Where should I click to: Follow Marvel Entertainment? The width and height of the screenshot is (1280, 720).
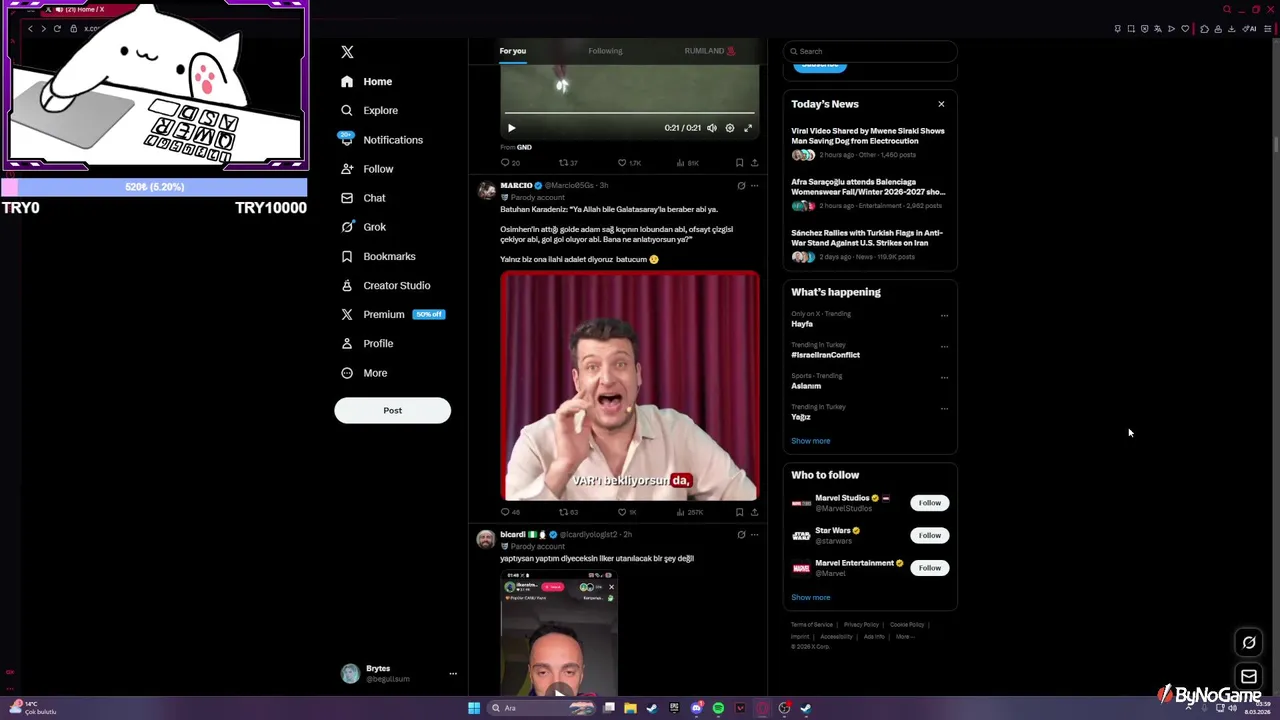point(929,568)
